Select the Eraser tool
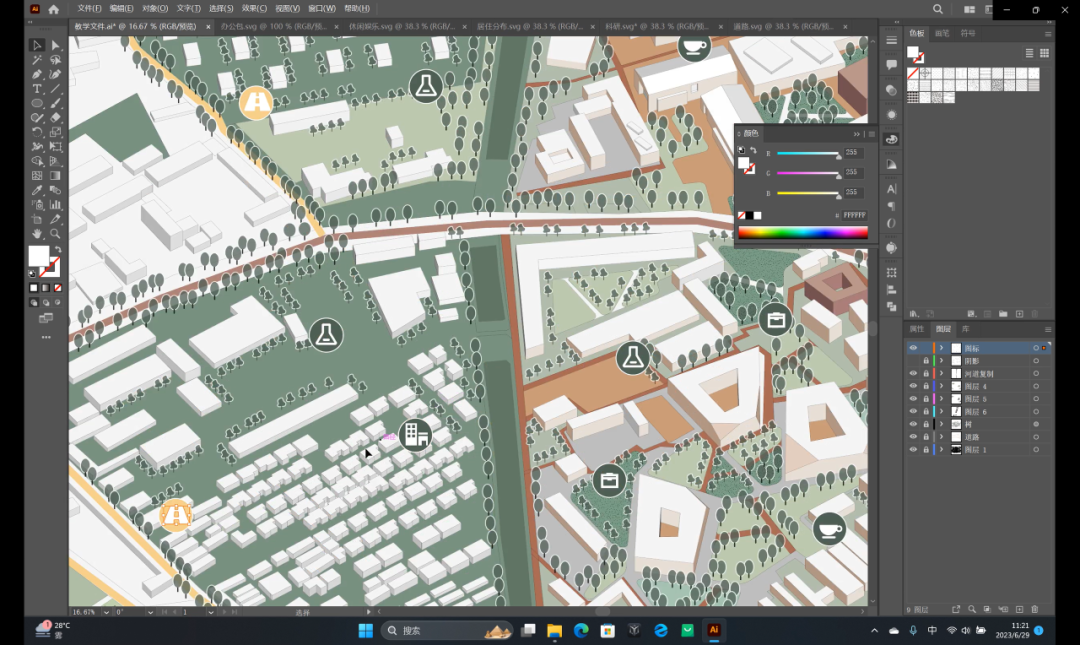 point(56,118)
